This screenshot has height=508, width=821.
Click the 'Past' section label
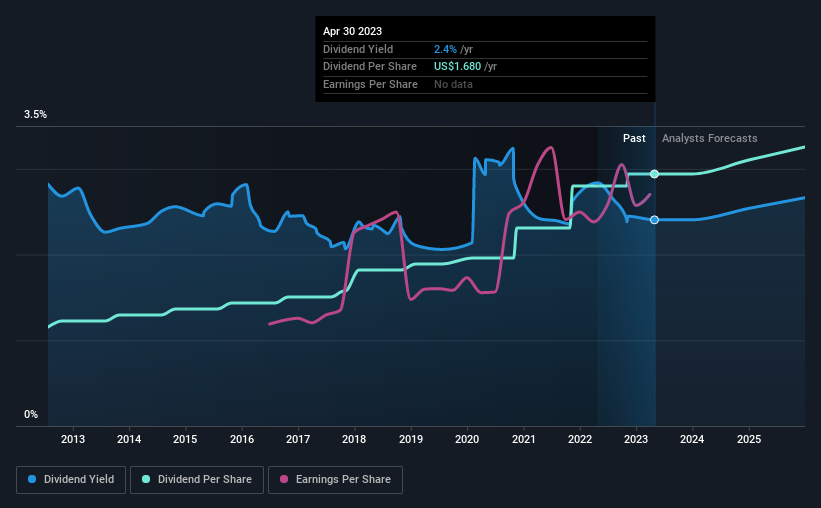coord(634,138)
